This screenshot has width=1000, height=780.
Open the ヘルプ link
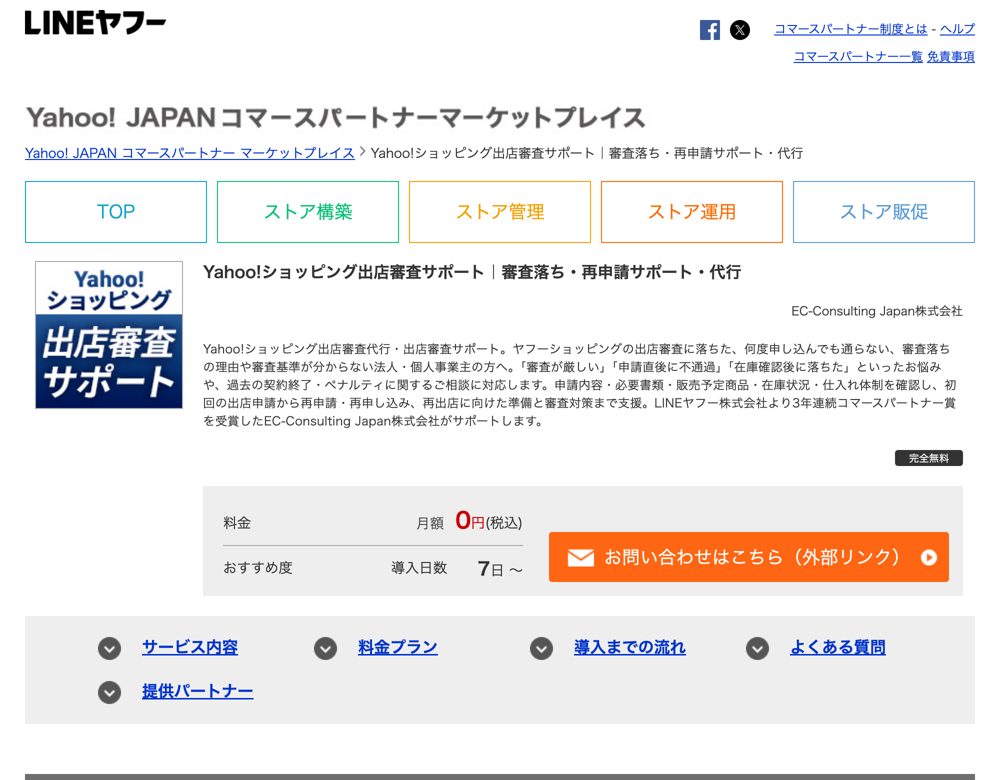(957, 29)
